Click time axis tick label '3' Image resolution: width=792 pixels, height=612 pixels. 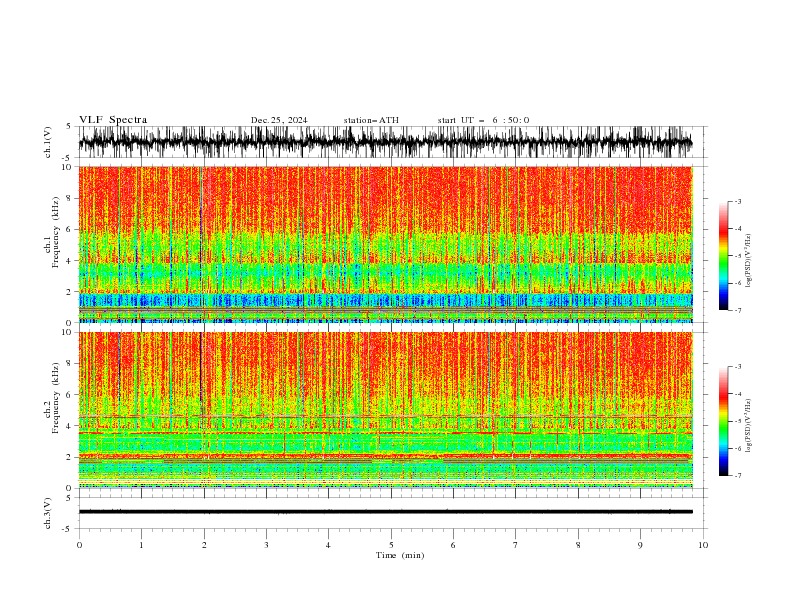point(266,545)
